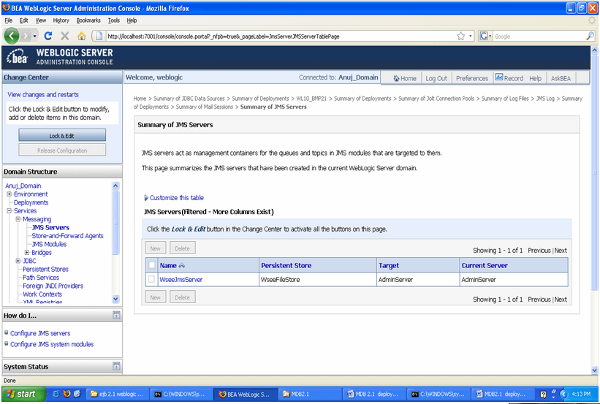Open Firefox home page icon
The image size is (600, 404).
pos(82,36)
